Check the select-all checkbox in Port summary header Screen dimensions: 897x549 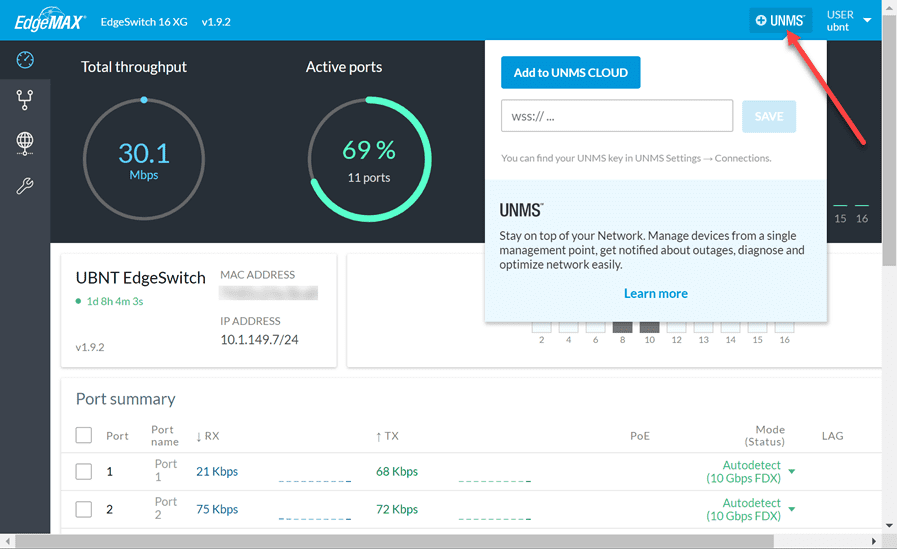pos(84,435)
